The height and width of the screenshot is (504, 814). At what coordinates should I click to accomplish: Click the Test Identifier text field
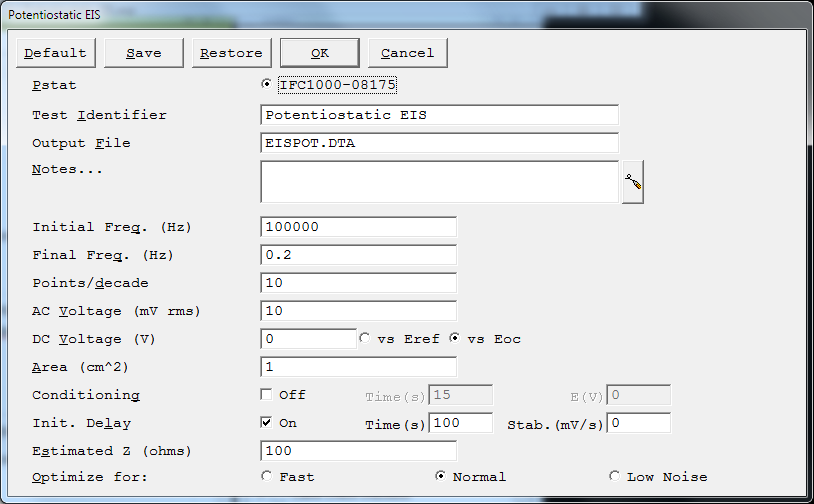click(x=439, y=115)
